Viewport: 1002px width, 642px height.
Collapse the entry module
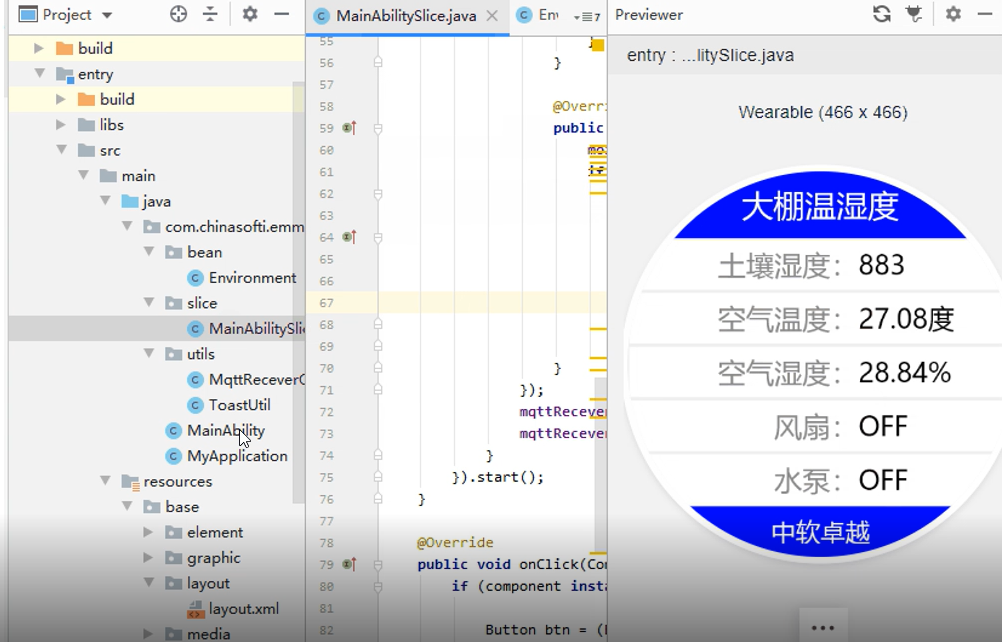(x=40, y=73)
